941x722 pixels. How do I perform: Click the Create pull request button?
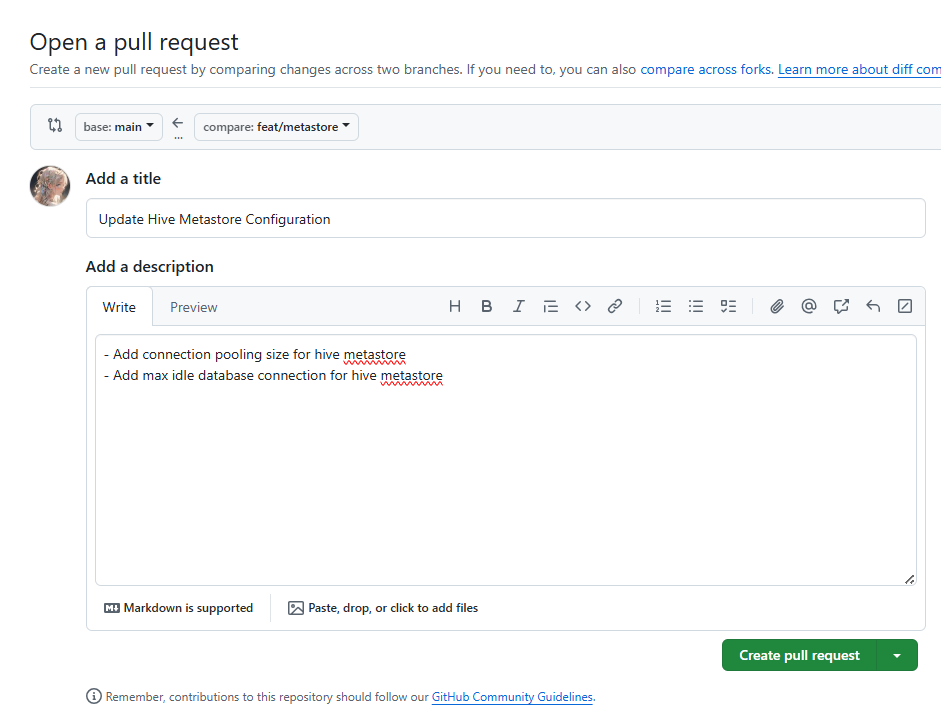799,656
